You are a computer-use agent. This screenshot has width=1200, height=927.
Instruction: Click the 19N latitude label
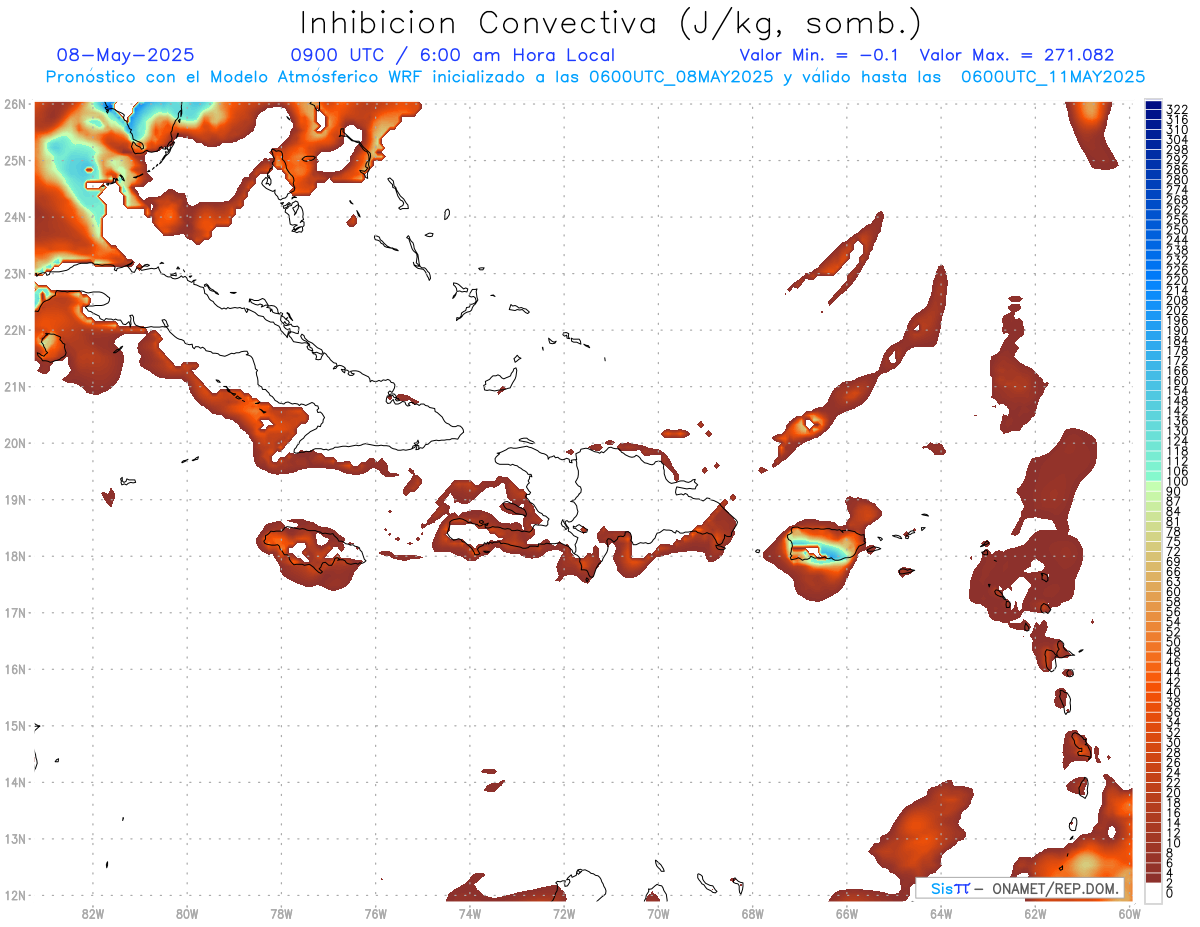point(14,500)
